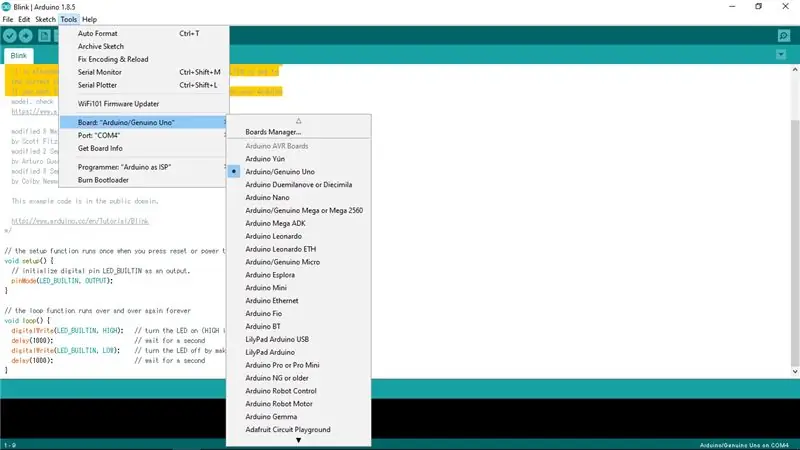Open the Serial Monitor magnifier icon
The height and width of the screenshot is (450, 800).
tap(784, 36)
